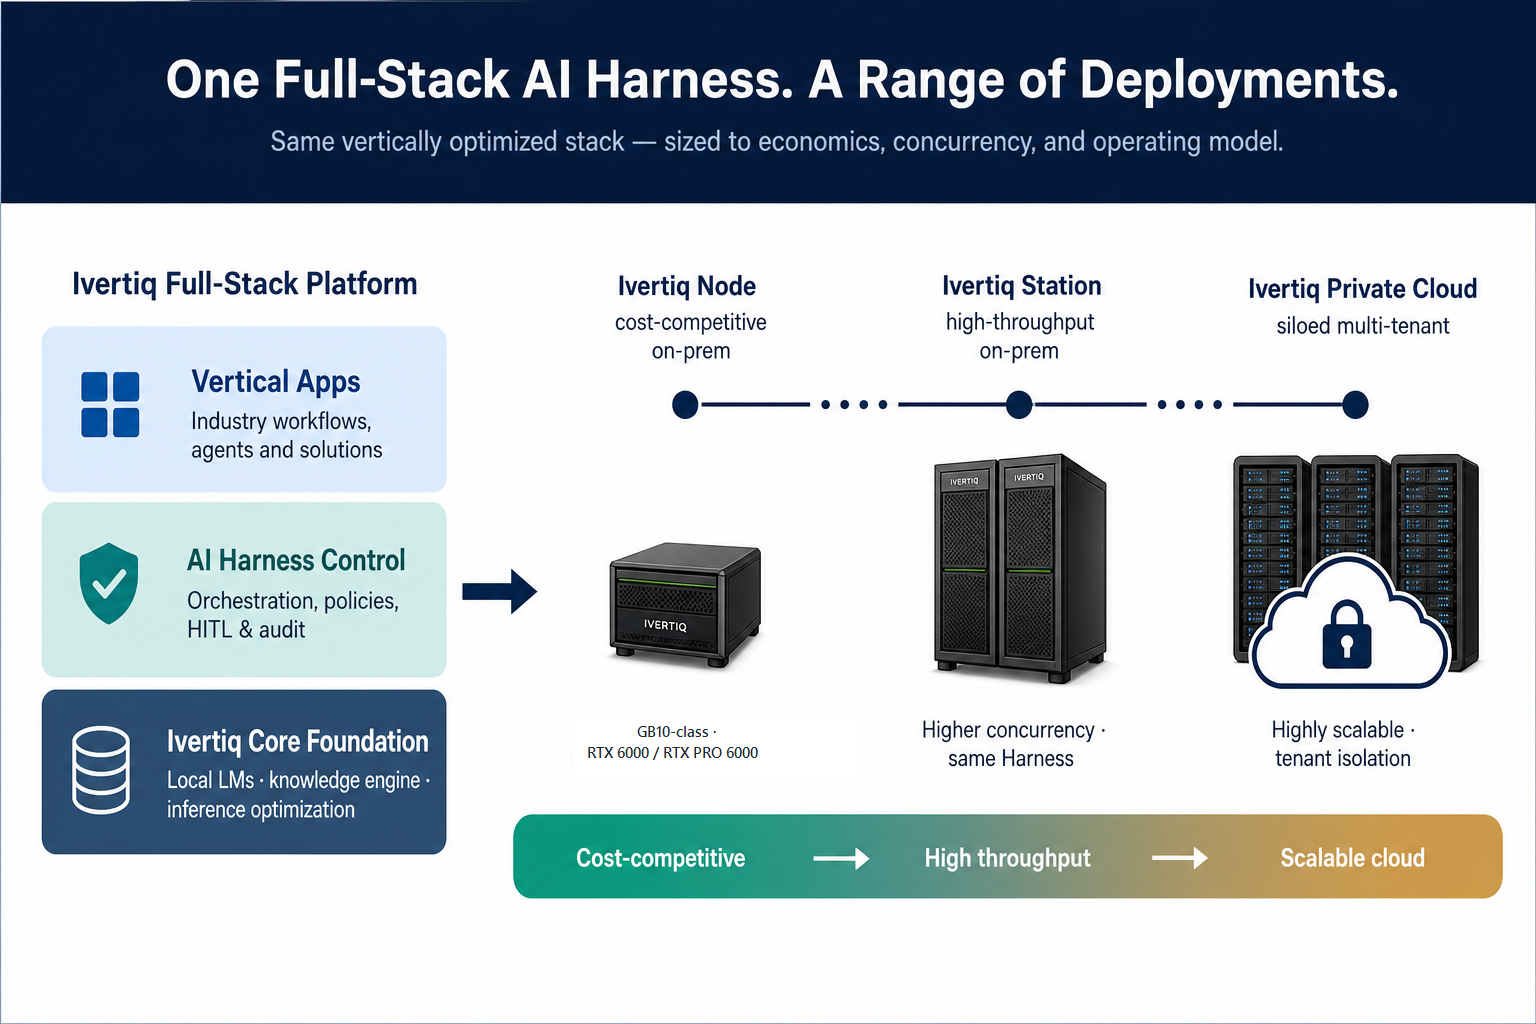Click the 'cost-competitive on-prem' subtitle
The height and width of the screenshot is (1024, 1536).
[691, 337]
